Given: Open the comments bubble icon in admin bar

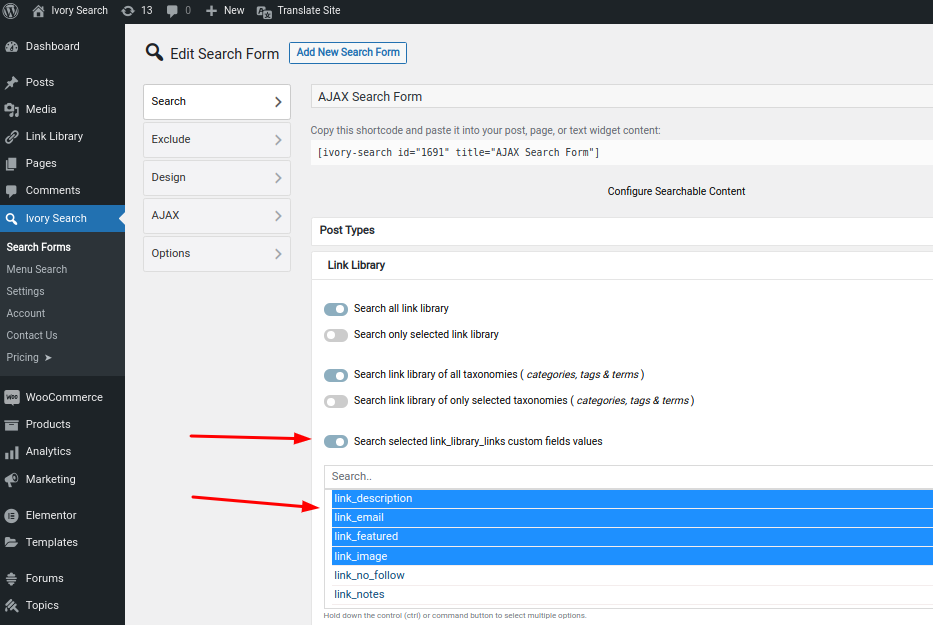Looking at the screenshot, I should tap(172, 11).
